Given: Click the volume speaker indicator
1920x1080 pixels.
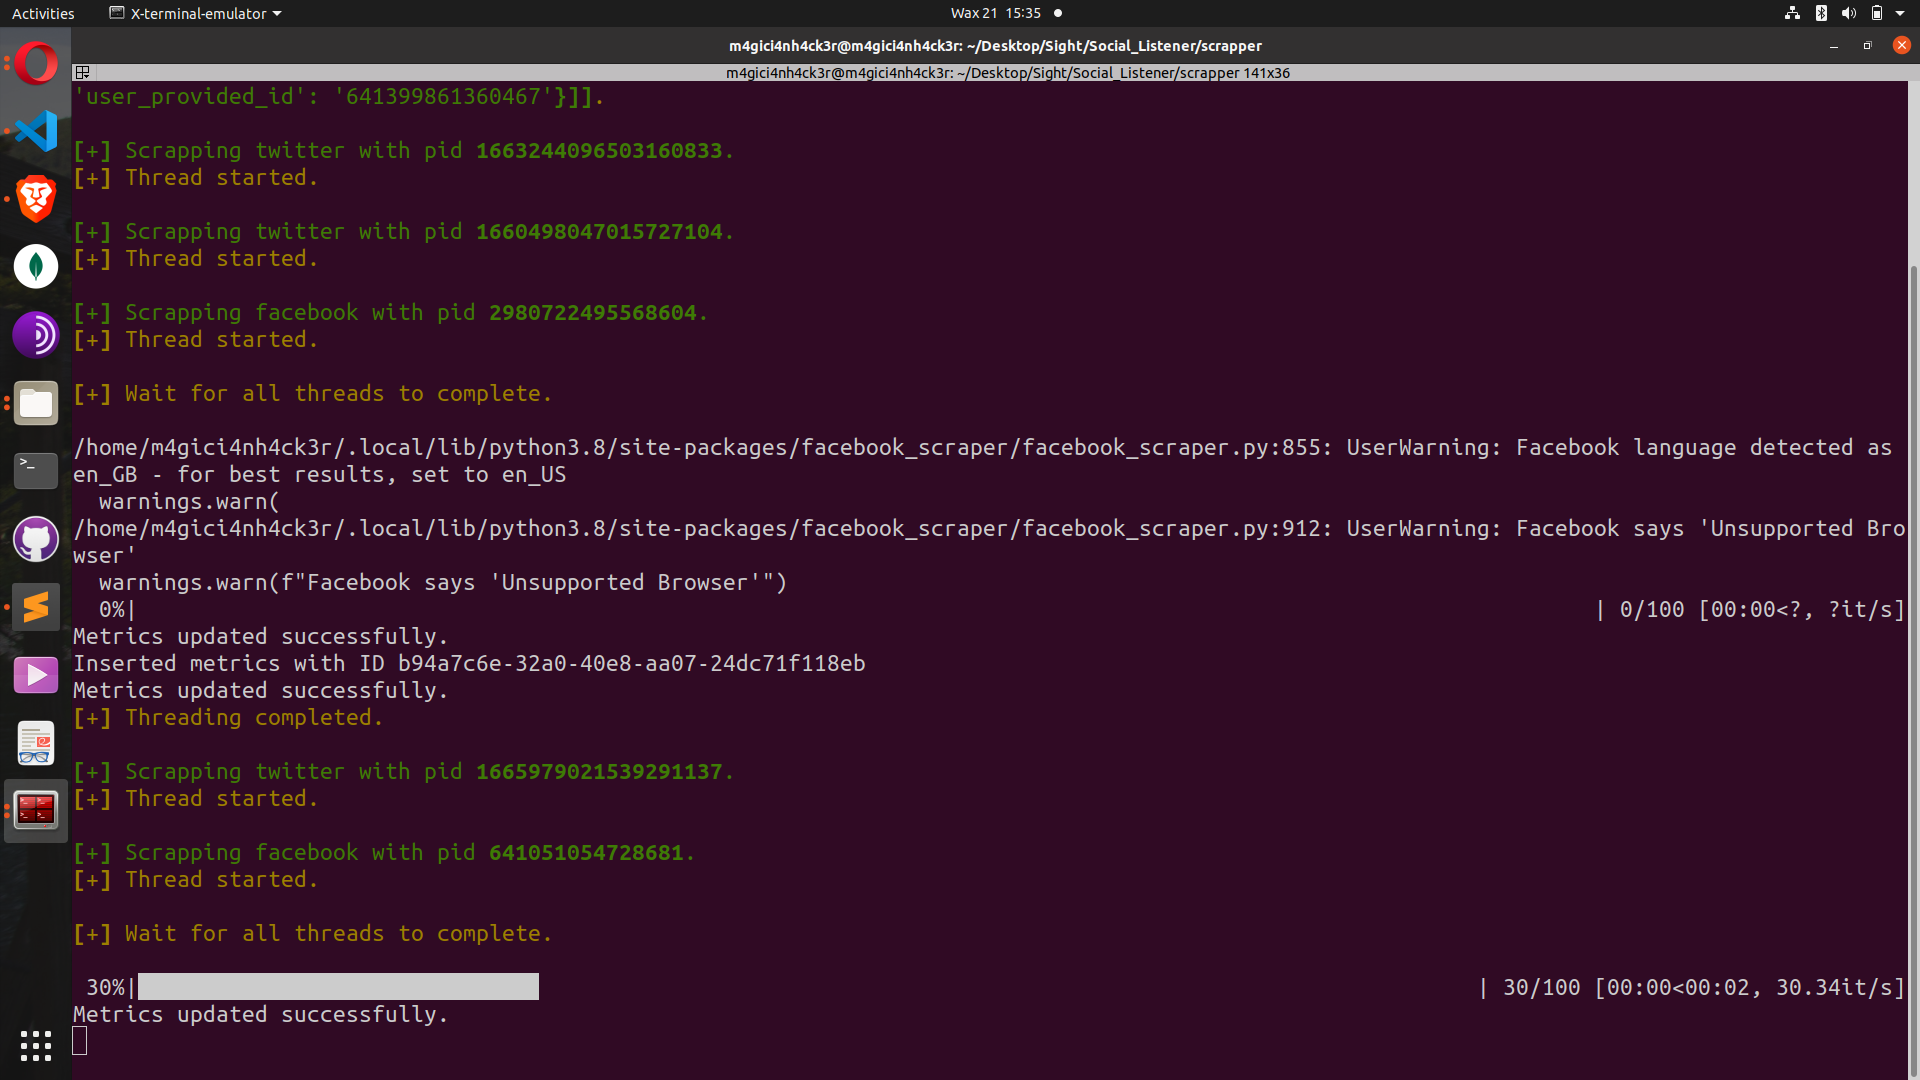Looking at the screenshot, I should click(x=1848, y=13).
